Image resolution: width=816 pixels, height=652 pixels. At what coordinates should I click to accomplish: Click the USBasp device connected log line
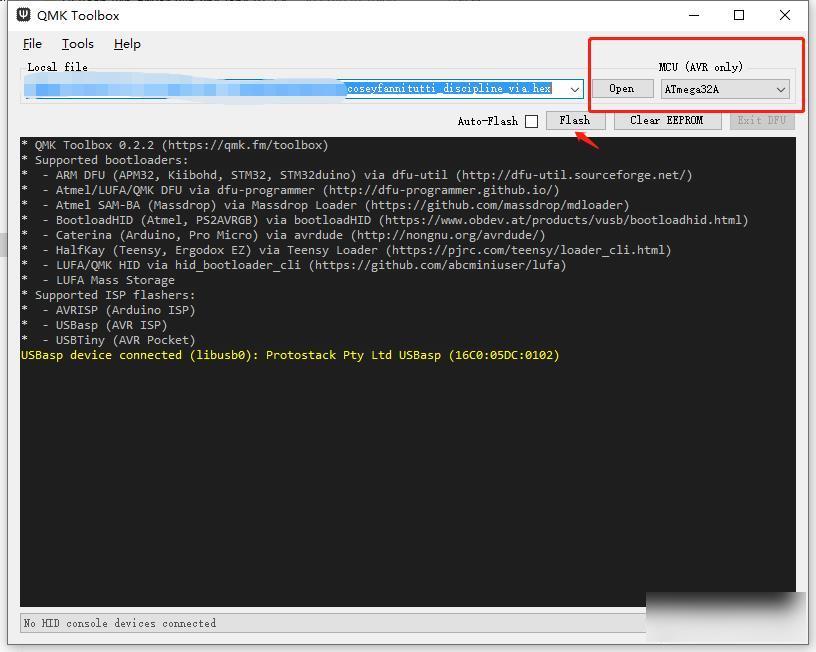pos(290,355)
